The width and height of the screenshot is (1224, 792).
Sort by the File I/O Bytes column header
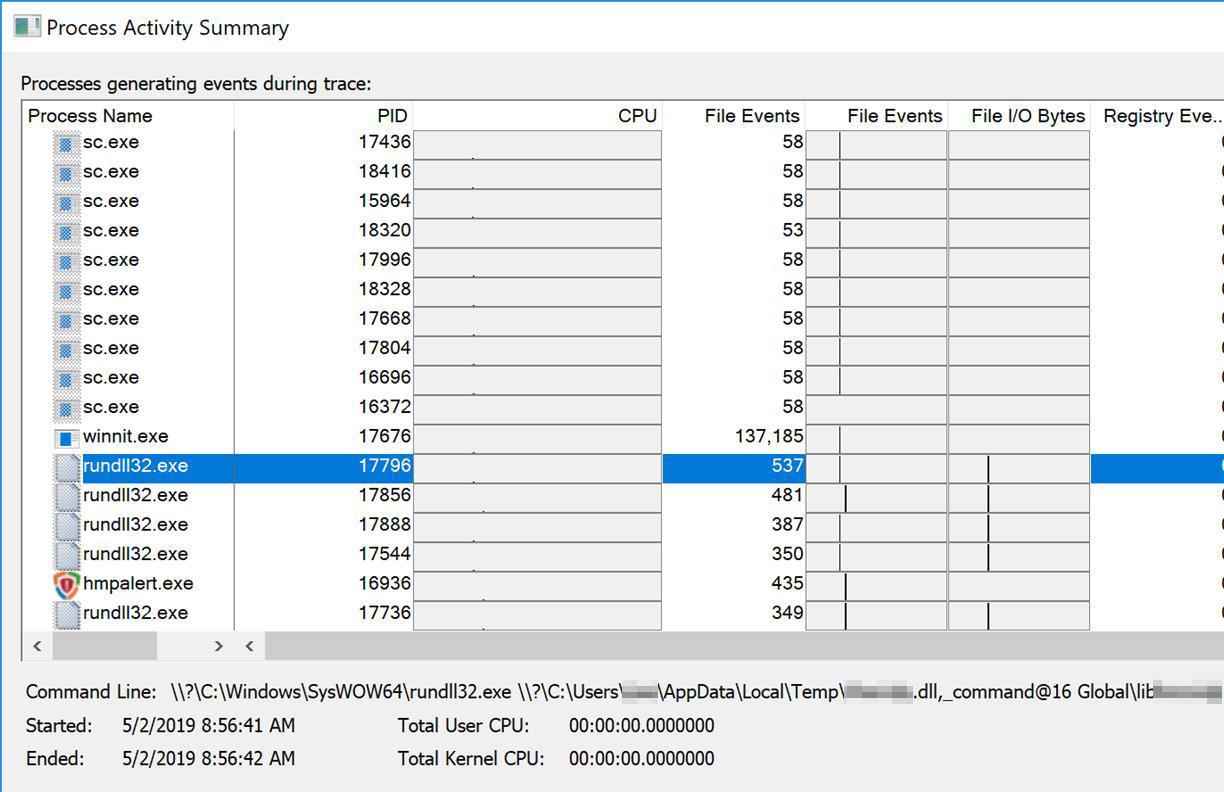coord(1018,116)
